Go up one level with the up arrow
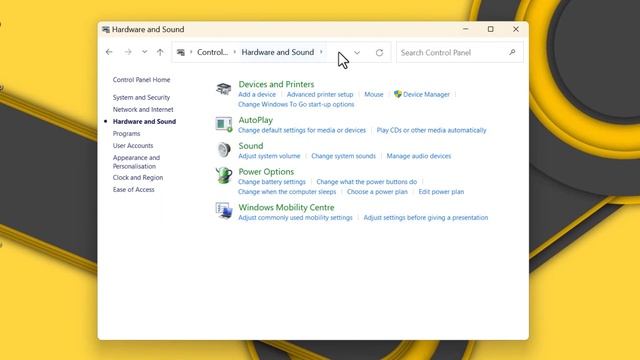This screenshot has height=360, width=640. 160,52
